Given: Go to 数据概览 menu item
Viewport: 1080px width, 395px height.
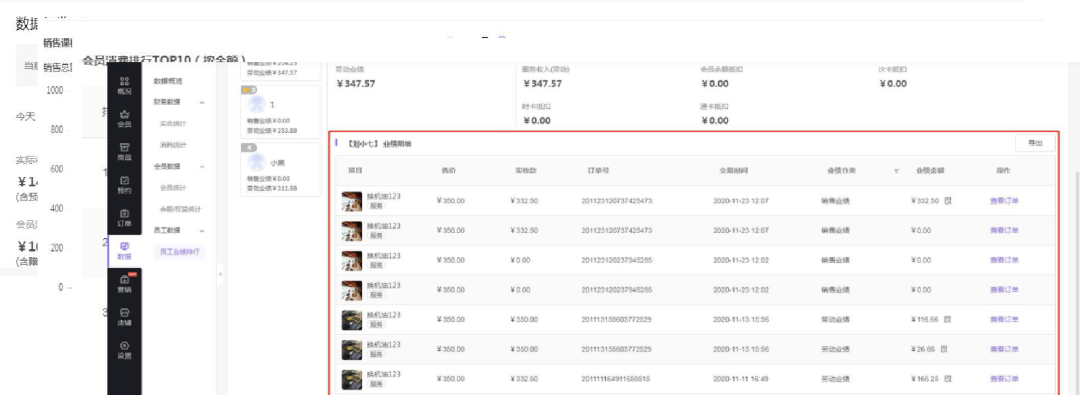Looking at the screenshot, I should click(x=168, y=81).
